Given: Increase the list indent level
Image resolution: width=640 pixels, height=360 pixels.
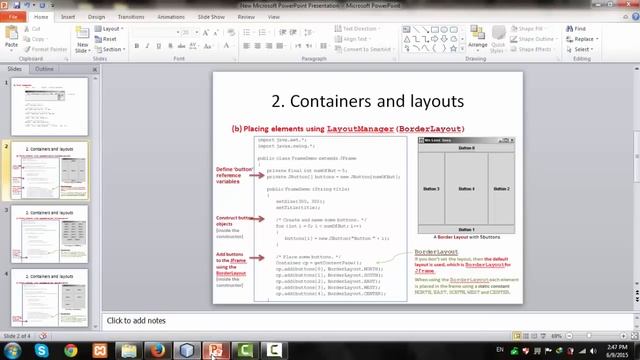Looking at the screenshot, I should click(293, 33).
